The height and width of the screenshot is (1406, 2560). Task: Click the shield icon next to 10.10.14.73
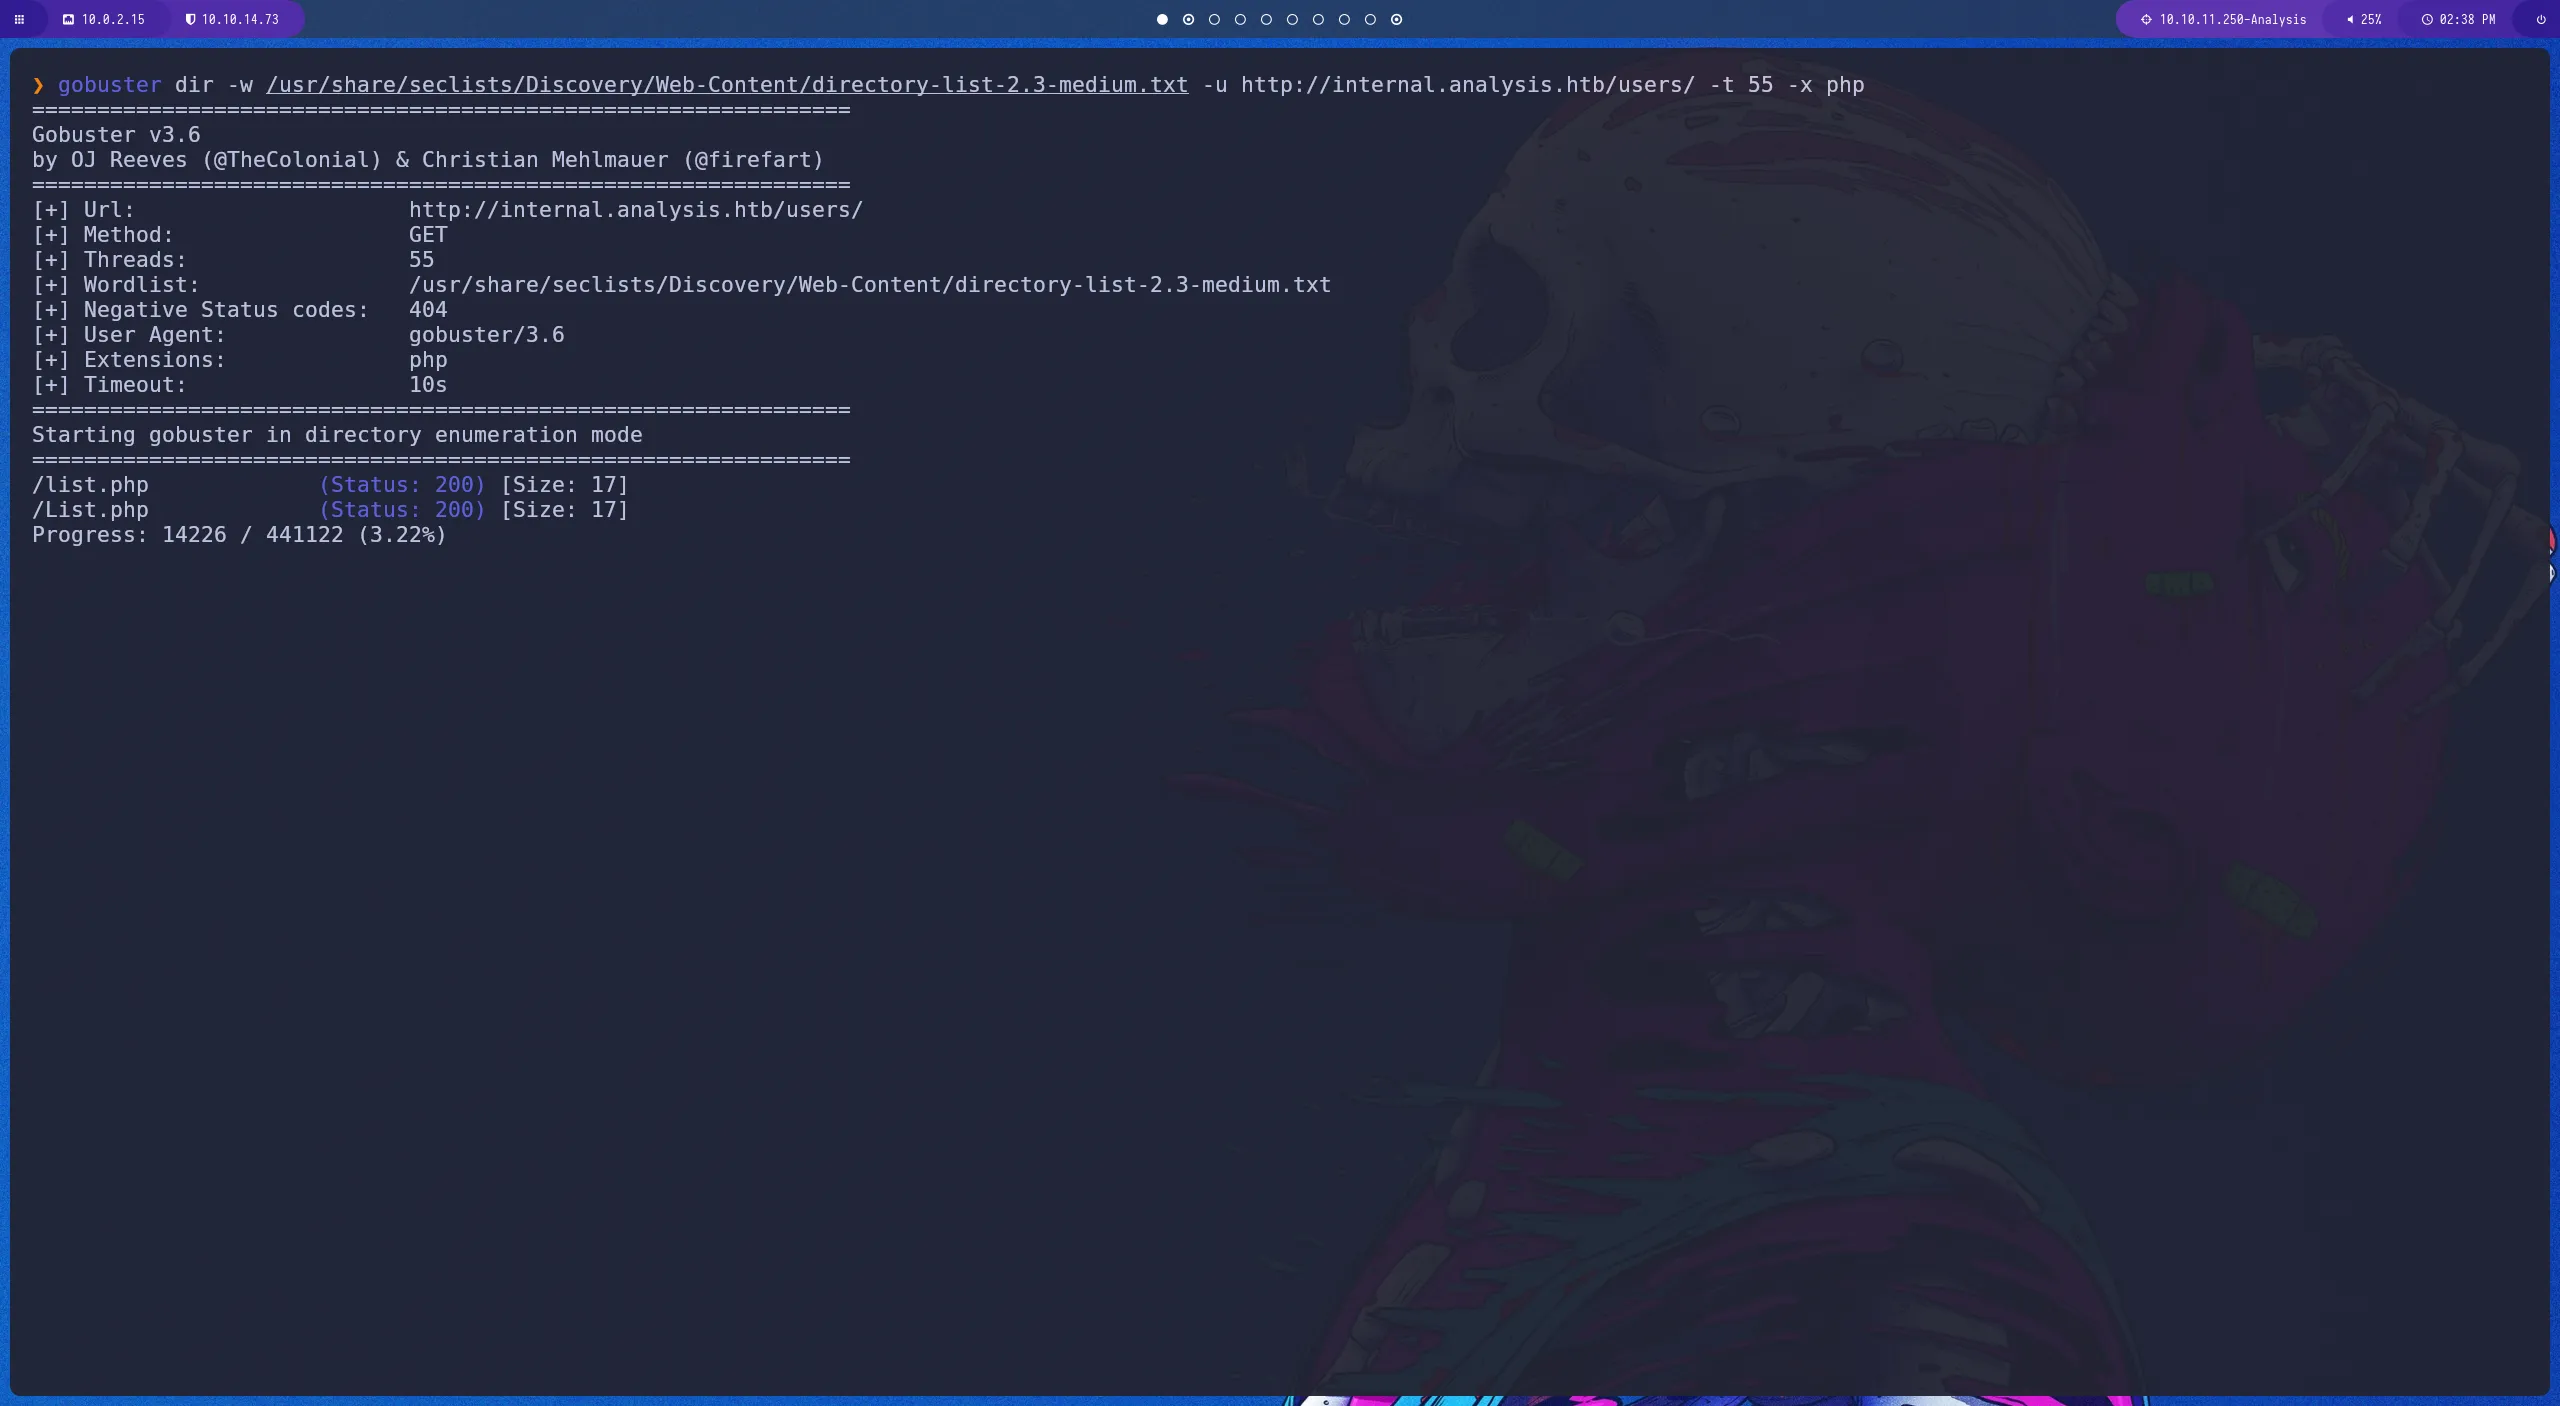point(189,18)
